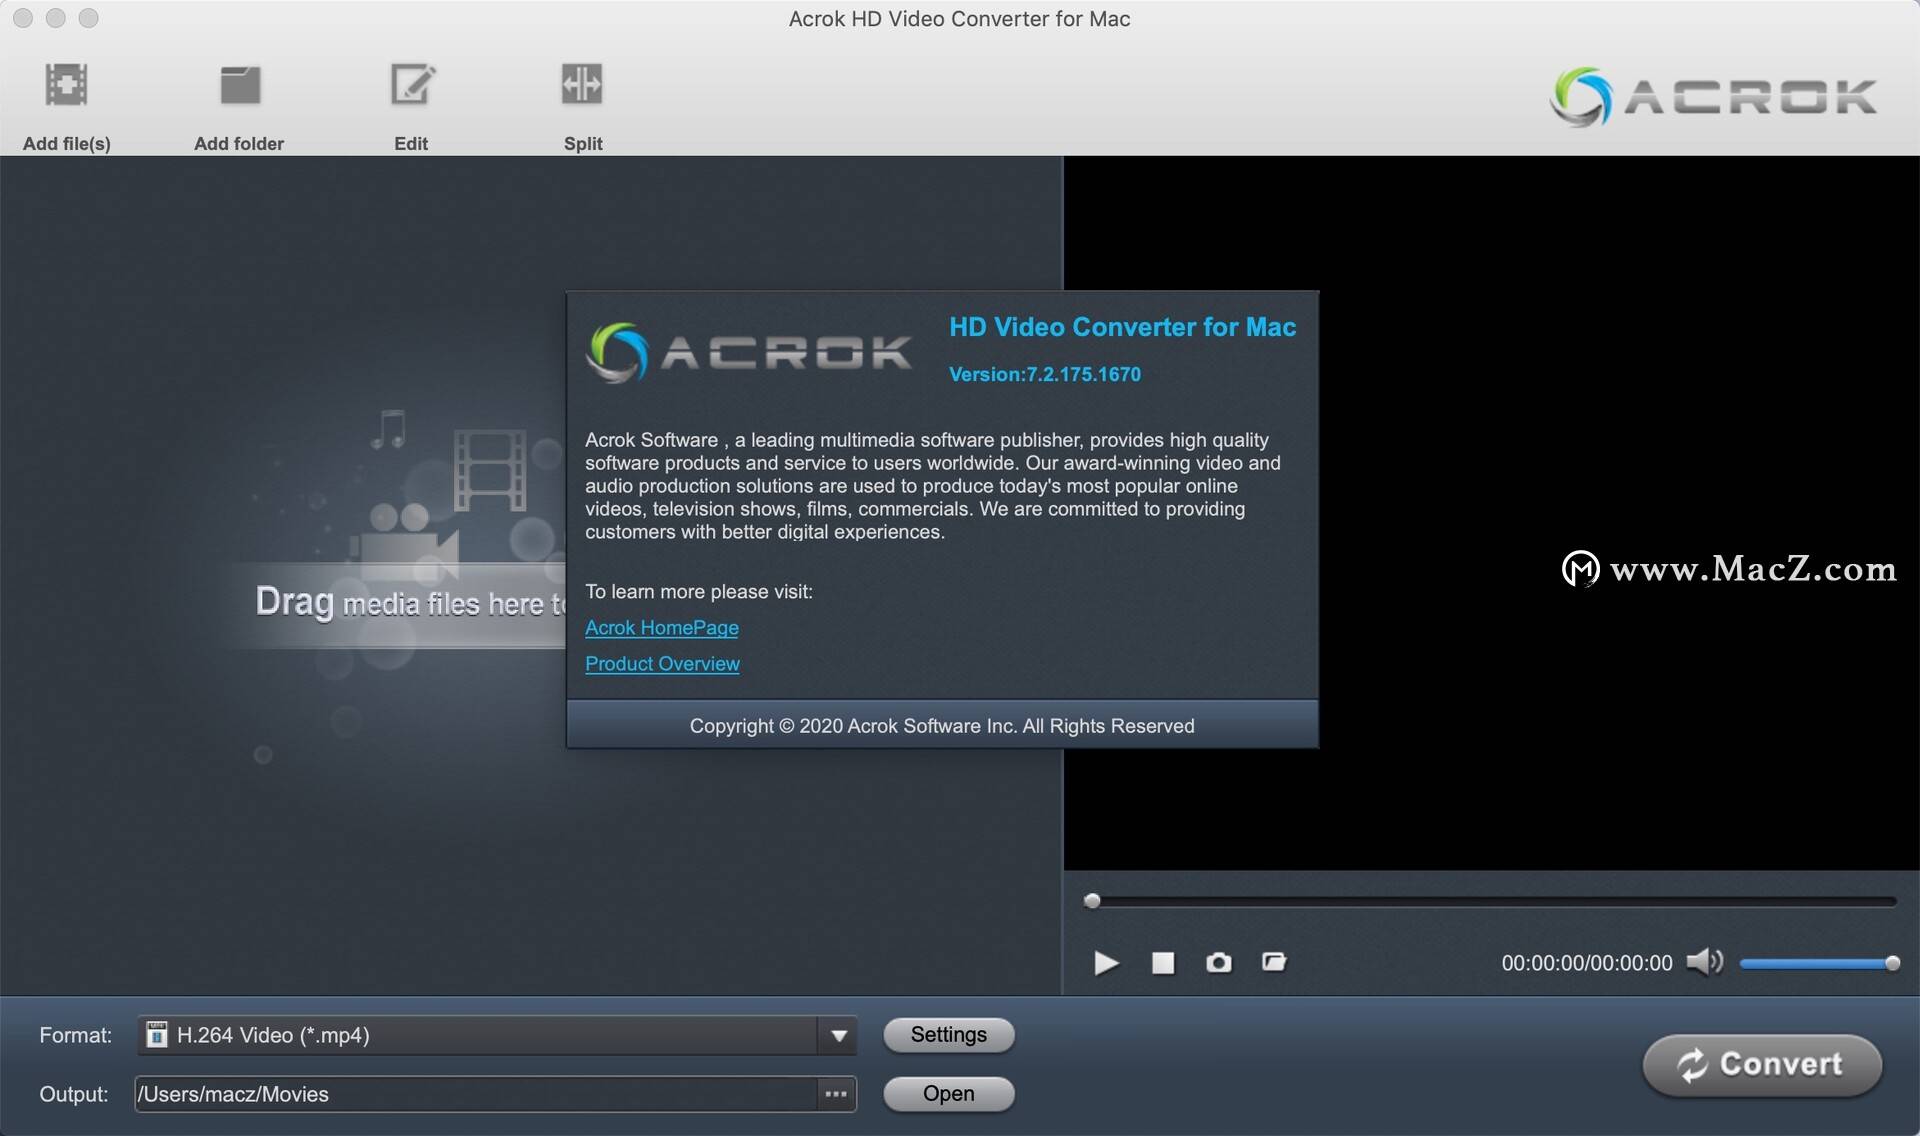The width and height of the screenshot is (1920, 1136).
Task: Click the Settings button
Action: click(x=948, y=1035)
